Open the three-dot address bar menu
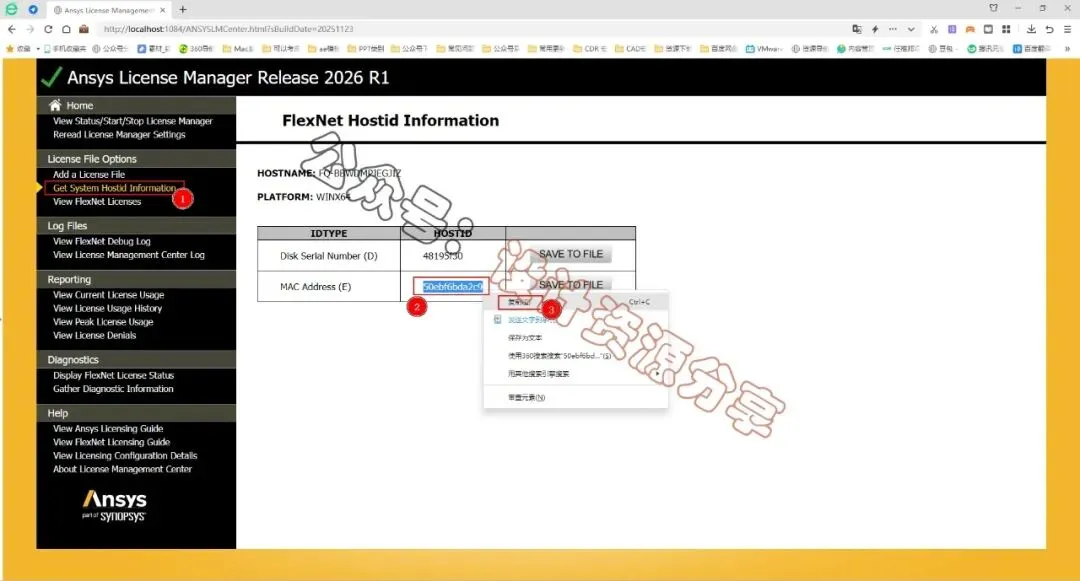 tap(893, 29)
